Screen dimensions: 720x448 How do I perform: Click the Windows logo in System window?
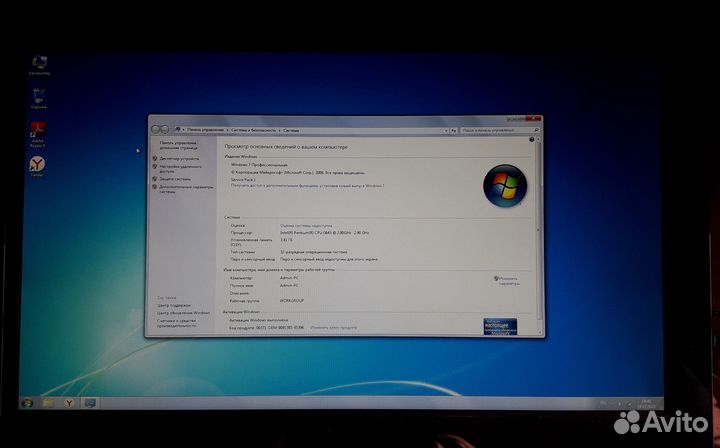pos(505,186)
